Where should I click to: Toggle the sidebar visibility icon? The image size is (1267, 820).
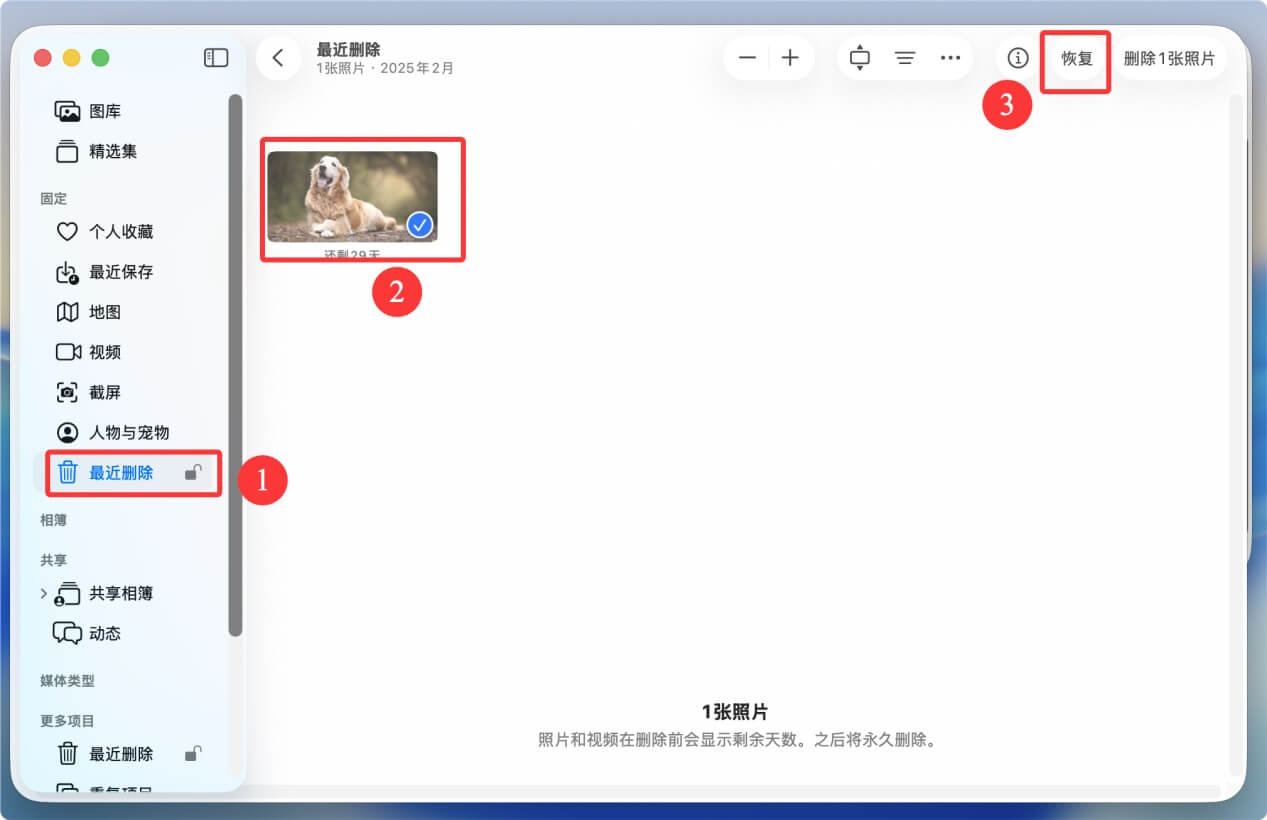tap(214, 57)
